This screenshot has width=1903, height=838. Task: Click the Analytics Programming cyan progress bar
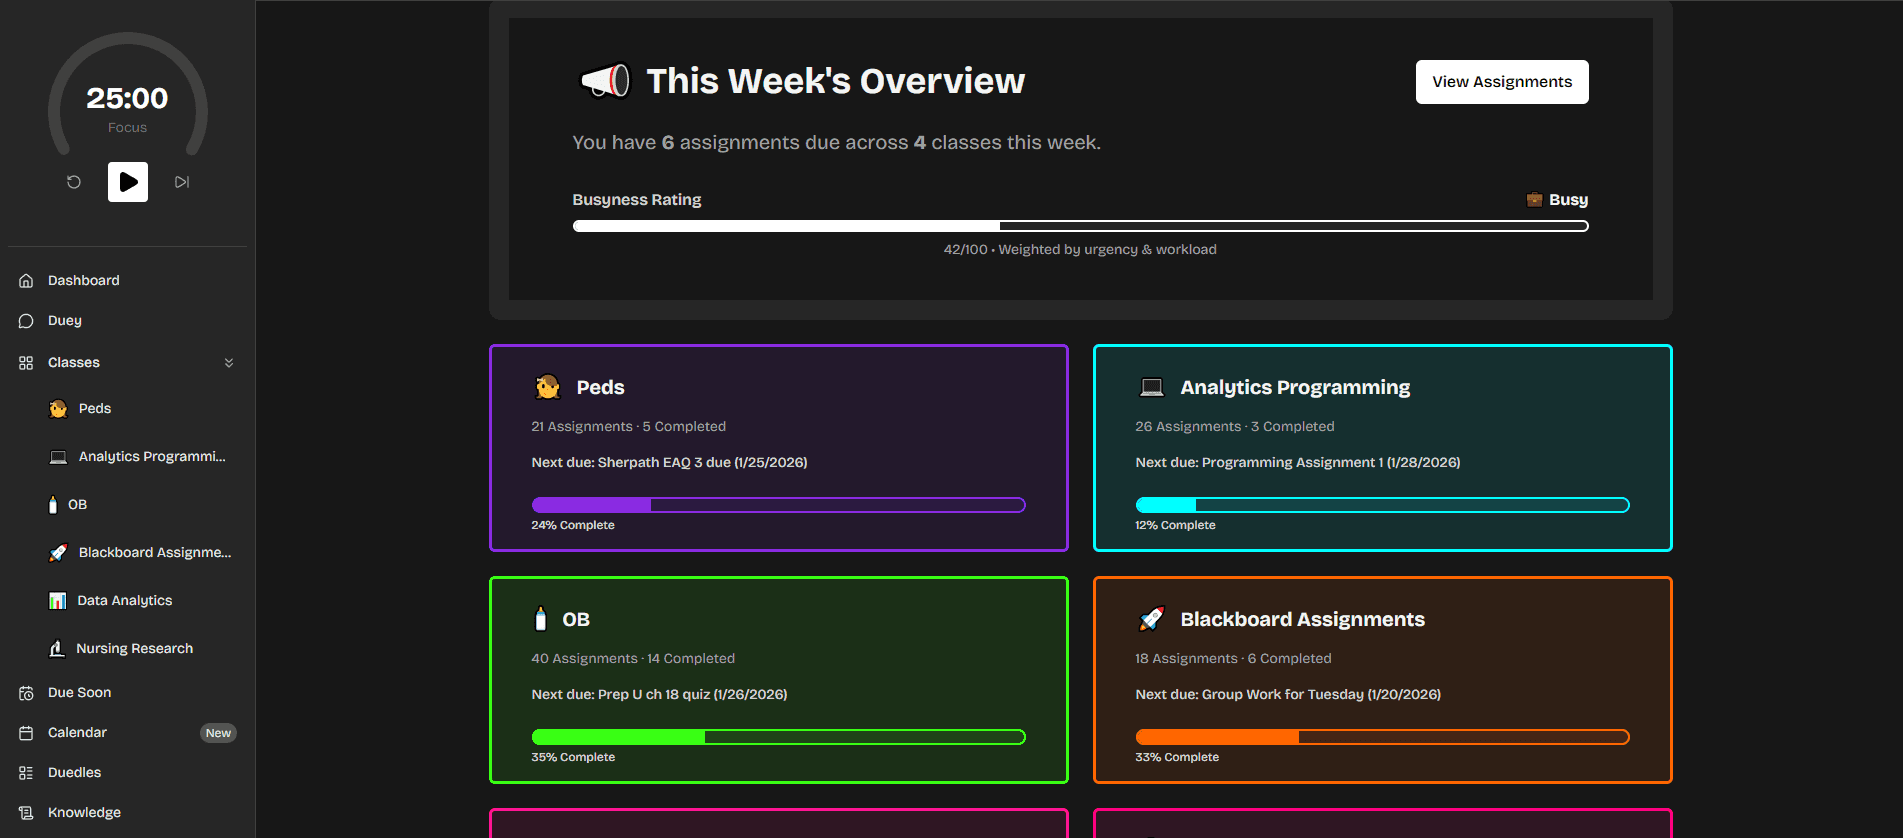pos(1382,505)
